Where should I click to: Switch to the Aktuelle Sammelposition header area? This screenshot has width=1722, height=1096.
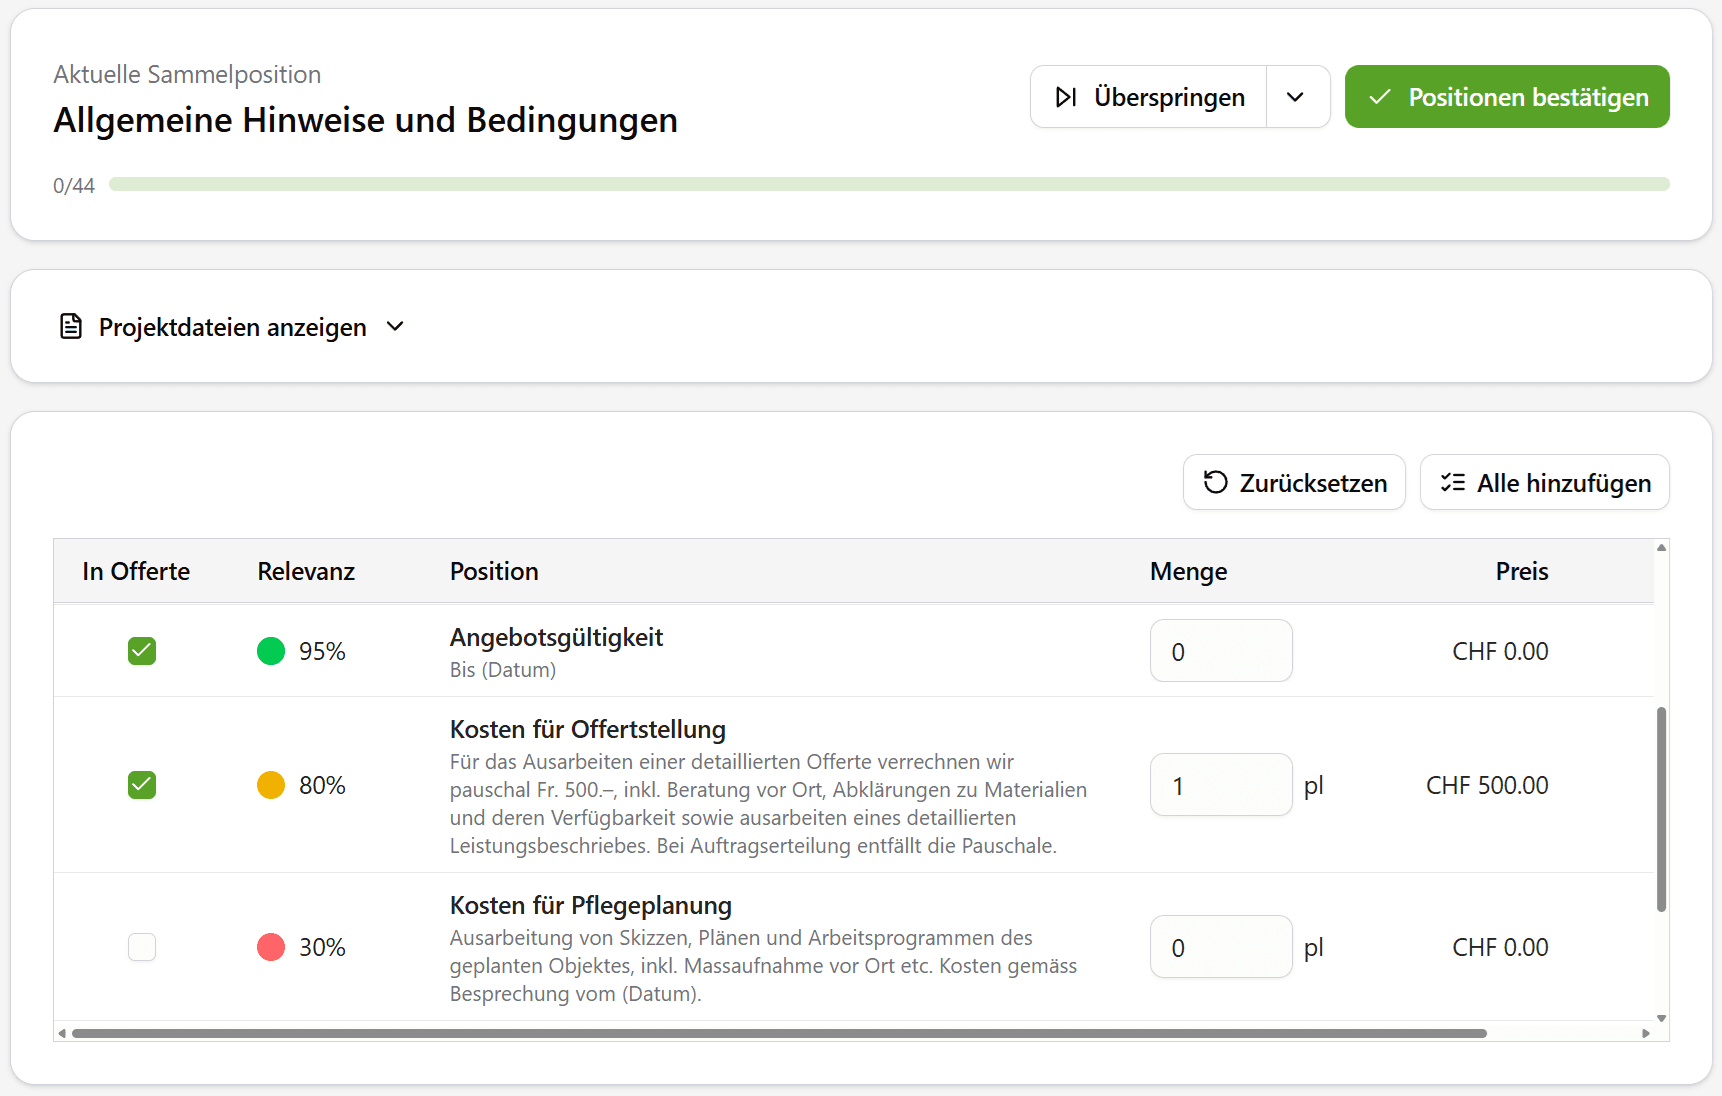coord(187,74)
